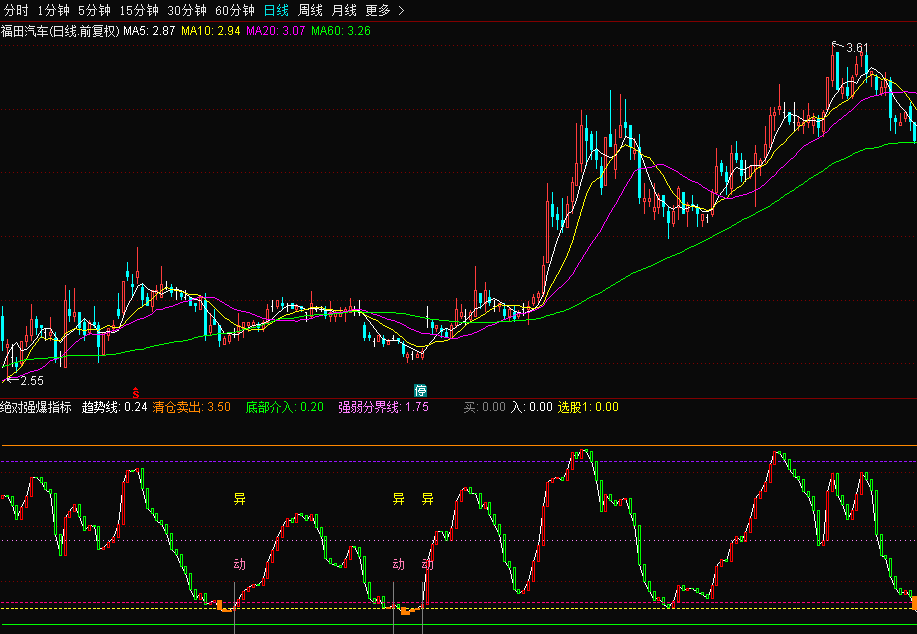Select the 1分钟 timeframe tab
The height and width of the screenshot is (634, 917).
pyautogui.click(x=53, y=11)
